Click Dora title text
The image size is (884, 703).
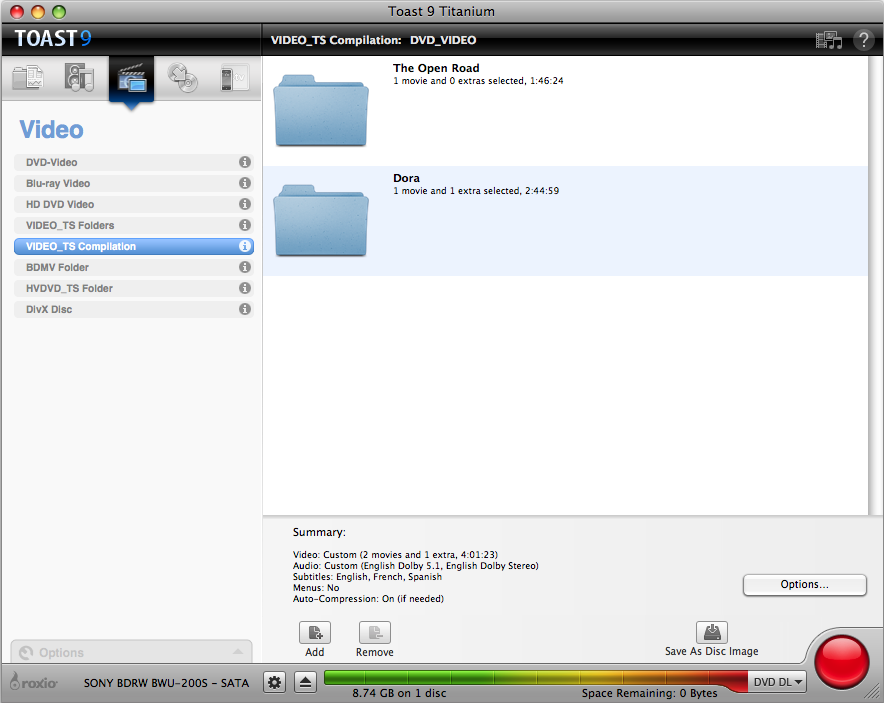pos(406,178)
